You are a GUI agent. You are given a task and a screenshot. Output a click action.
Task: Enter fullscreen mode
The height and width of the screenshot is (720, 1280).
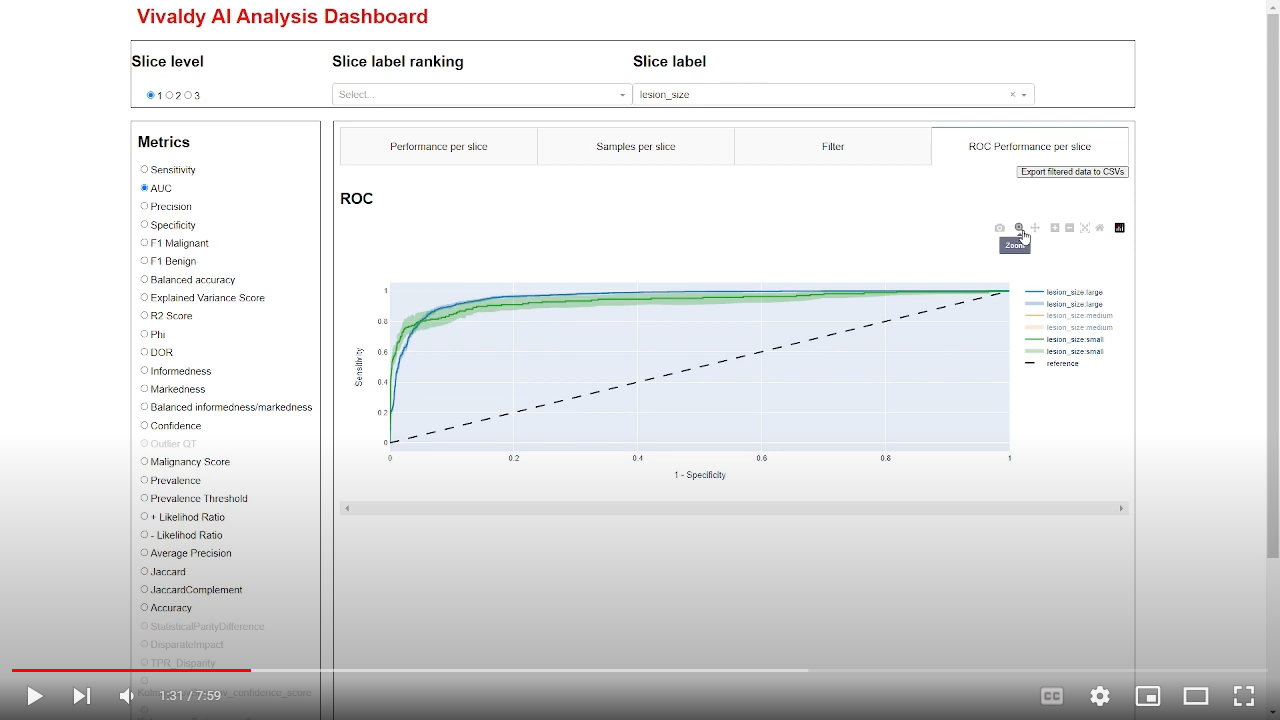(x=1244, y=696)
